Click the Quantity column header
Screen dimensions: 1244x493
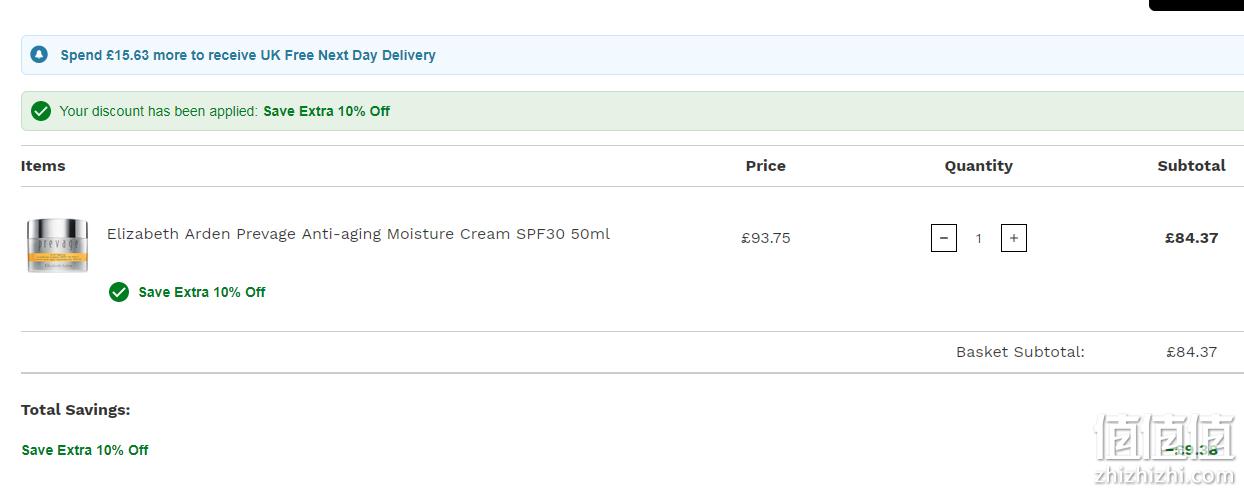[x=979, y=166]
